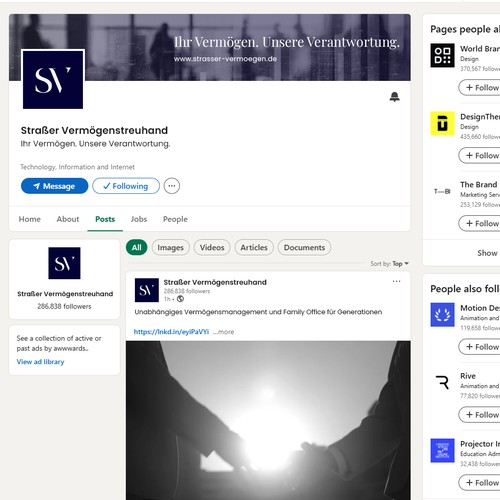Screen dimensions: 500x500
Task: Filter posts by Images
Action: click(x=171, y=248)
